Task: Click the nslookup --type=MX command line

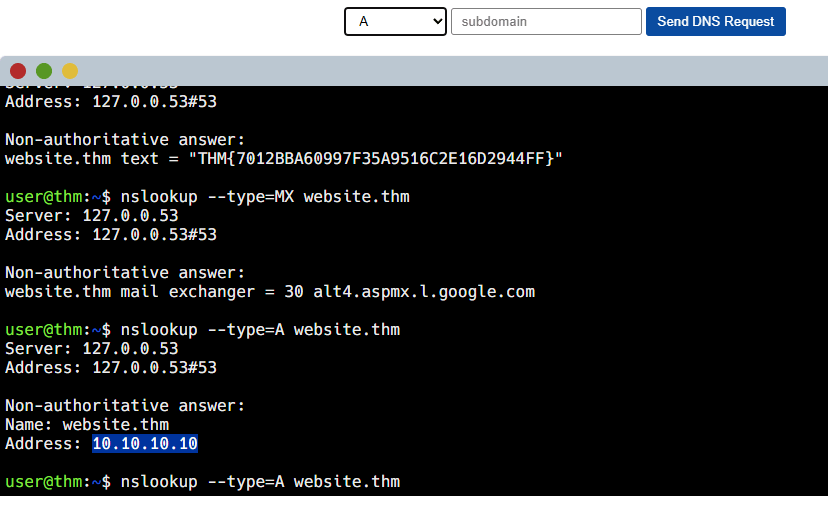Action: [x=264, y=197]
